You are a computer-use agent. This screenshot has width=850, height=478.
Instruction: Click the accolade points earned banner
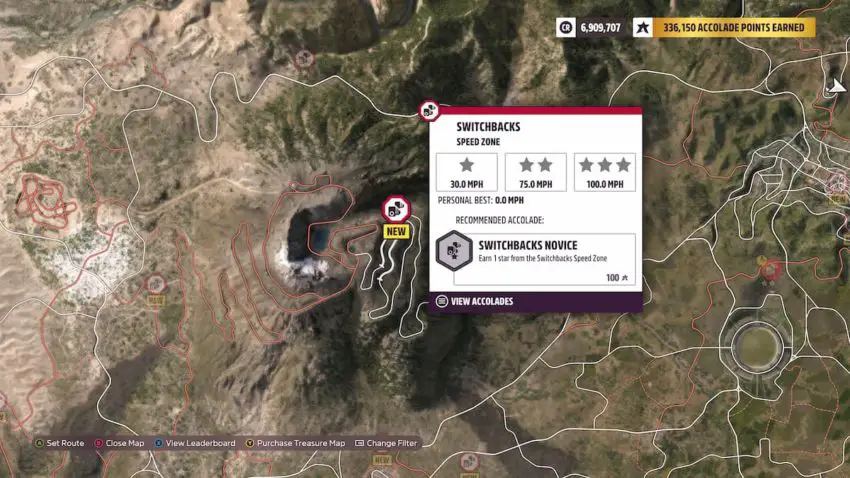734,27
